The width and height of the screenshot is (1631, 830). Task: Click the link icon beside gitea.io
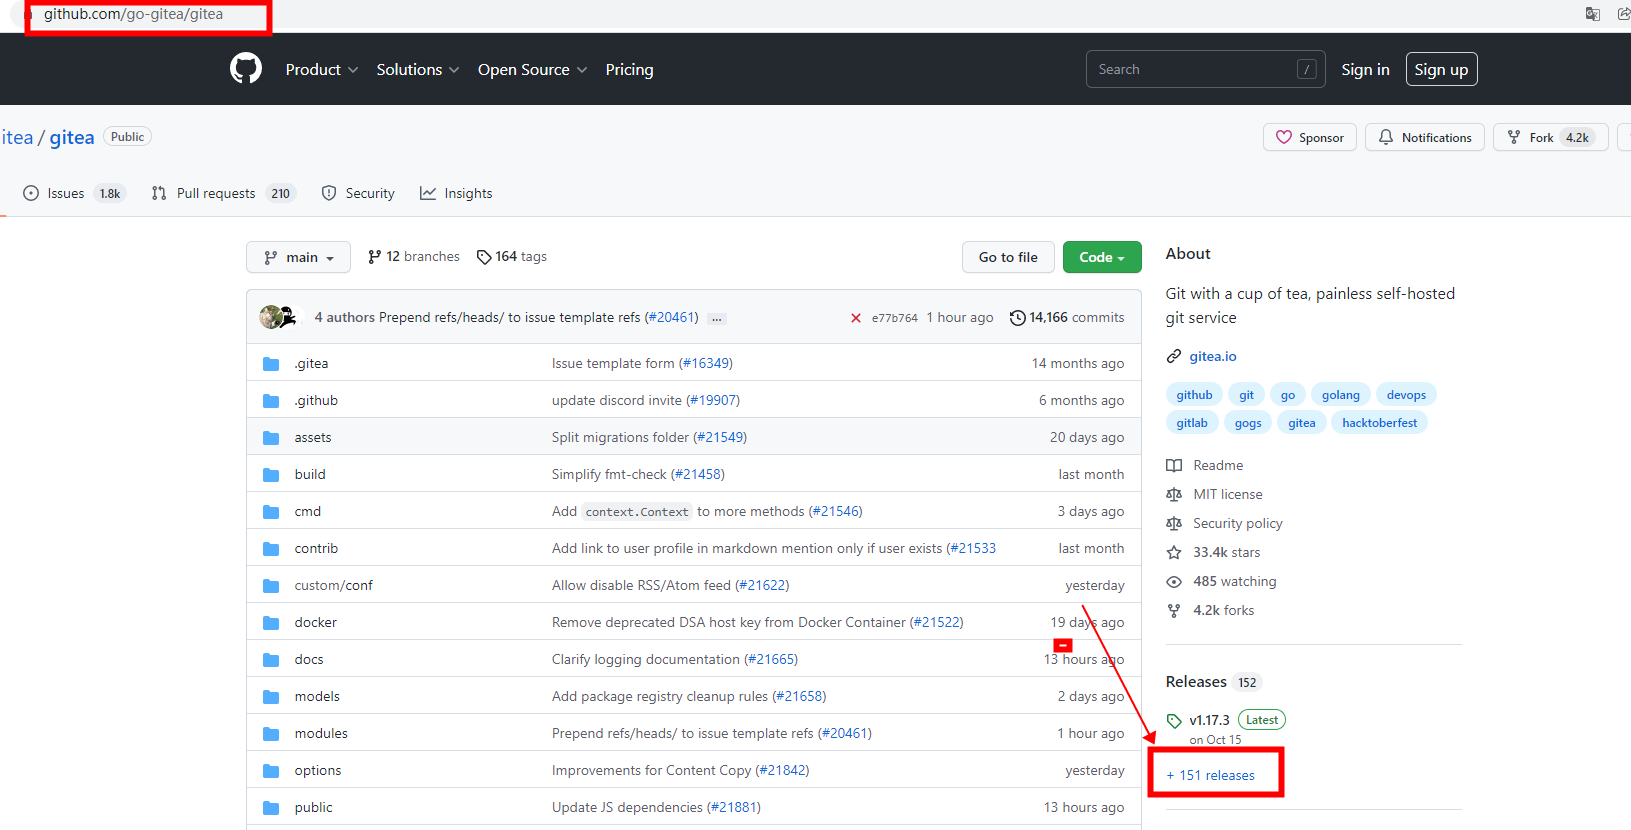point(1174,356)
